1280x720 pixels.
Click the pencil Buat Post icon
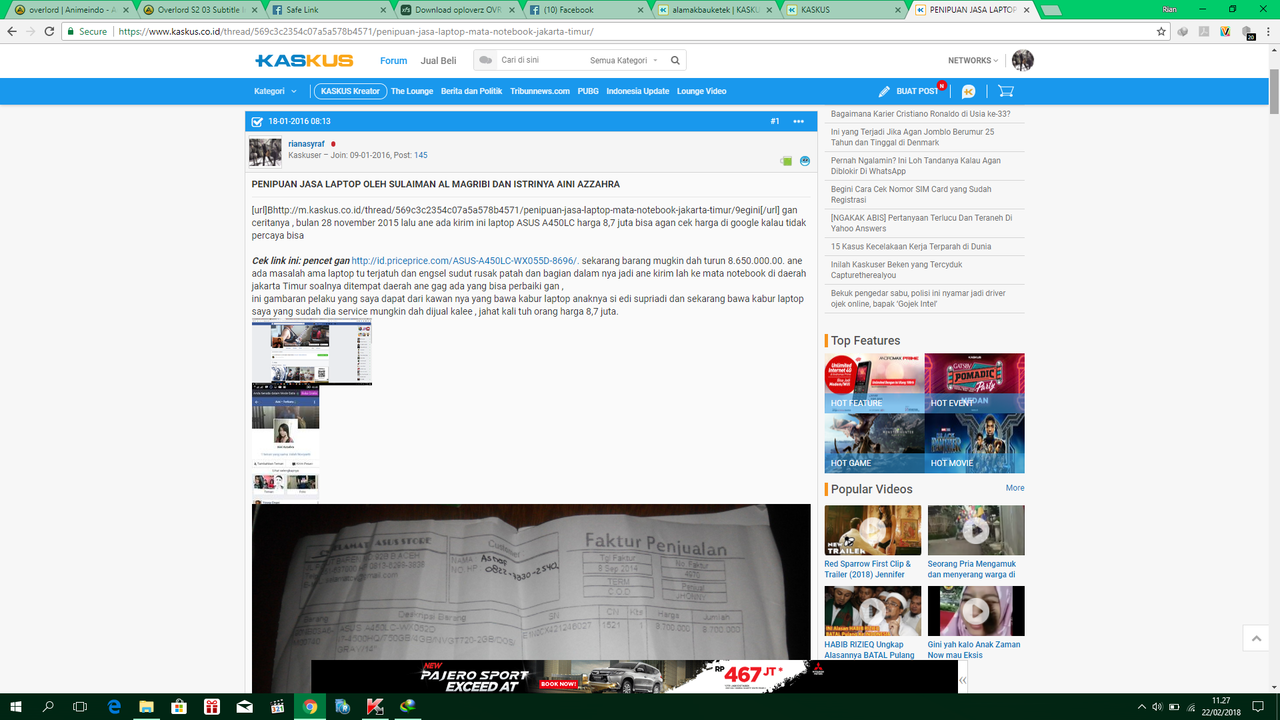coord(884,91)
